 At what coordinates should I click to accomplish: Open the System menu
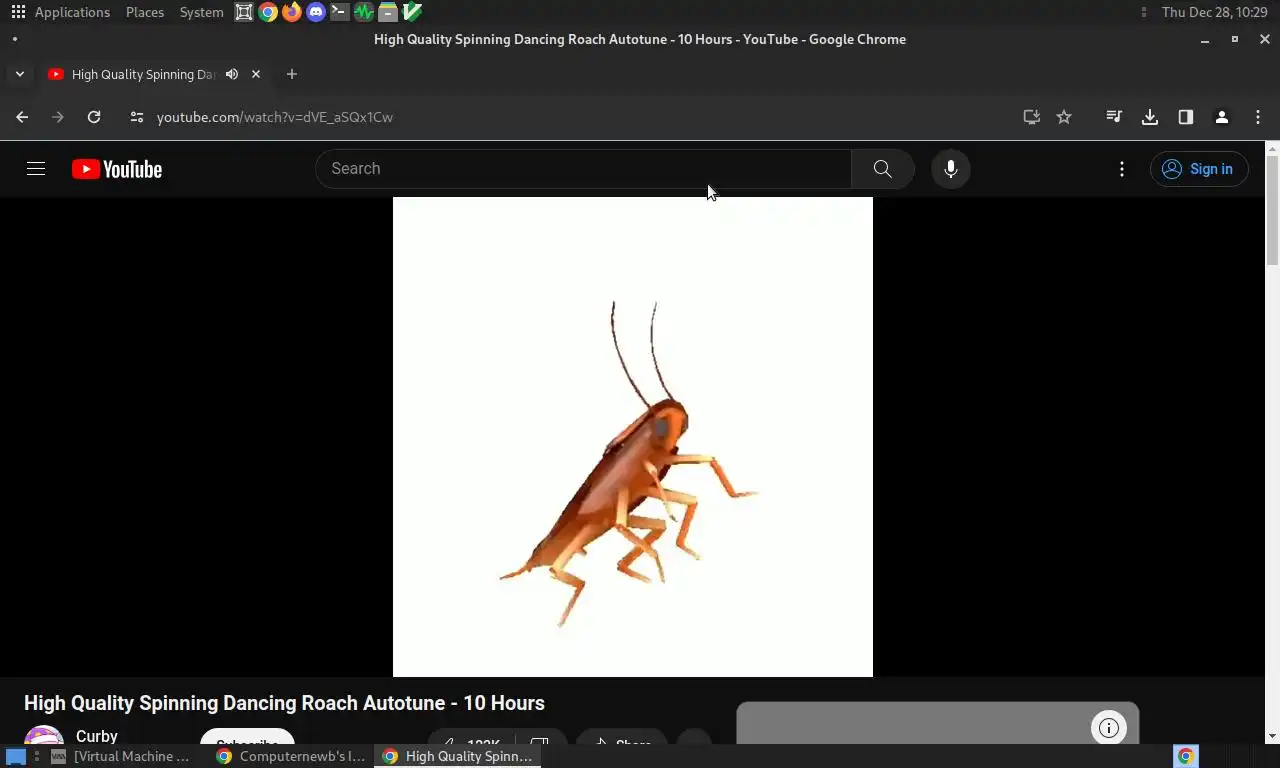point(201,12)
